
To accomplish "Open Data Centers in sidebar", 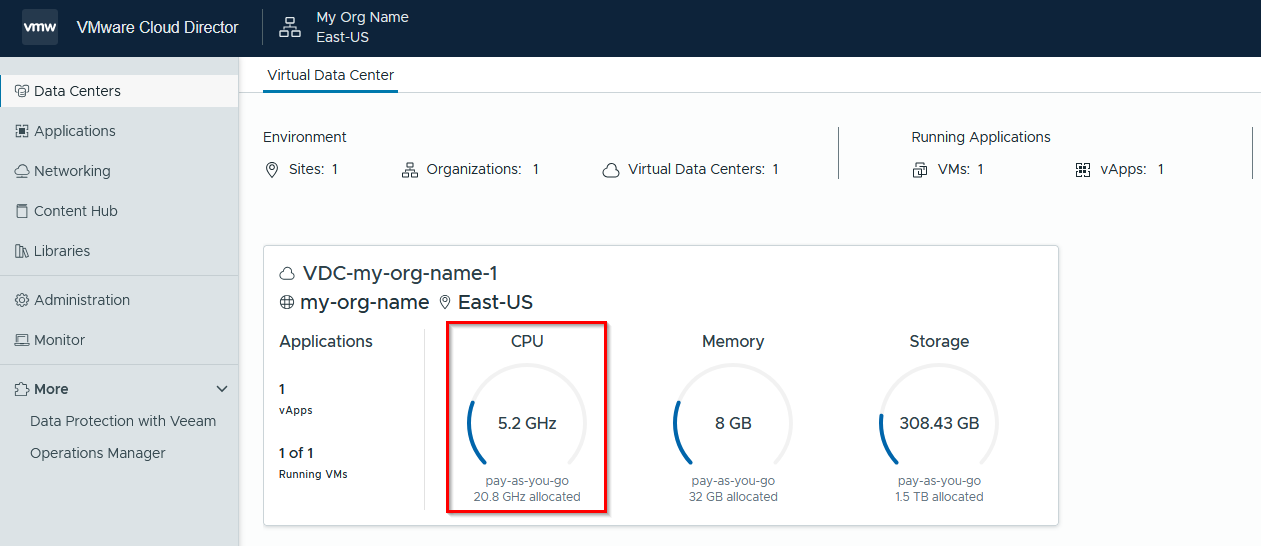I will coord(119,91).
